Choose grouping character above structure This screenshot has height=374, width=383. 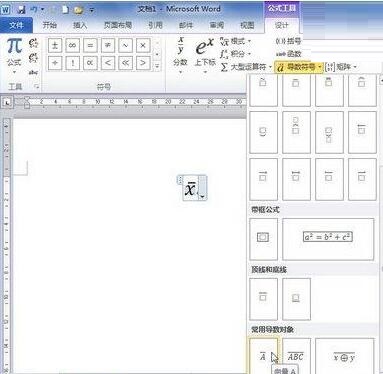tap(296, 132)
